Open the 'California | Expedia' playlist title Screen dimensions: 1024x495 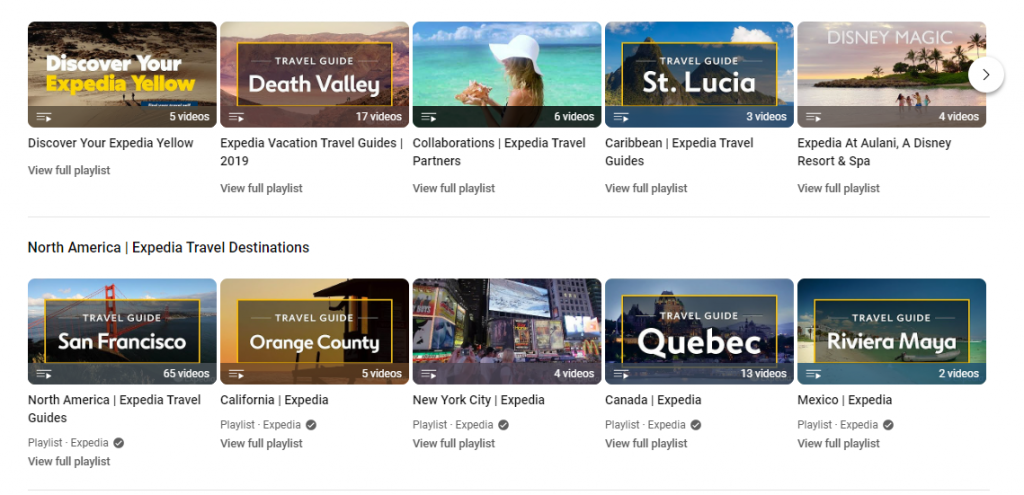pos(274,400)
